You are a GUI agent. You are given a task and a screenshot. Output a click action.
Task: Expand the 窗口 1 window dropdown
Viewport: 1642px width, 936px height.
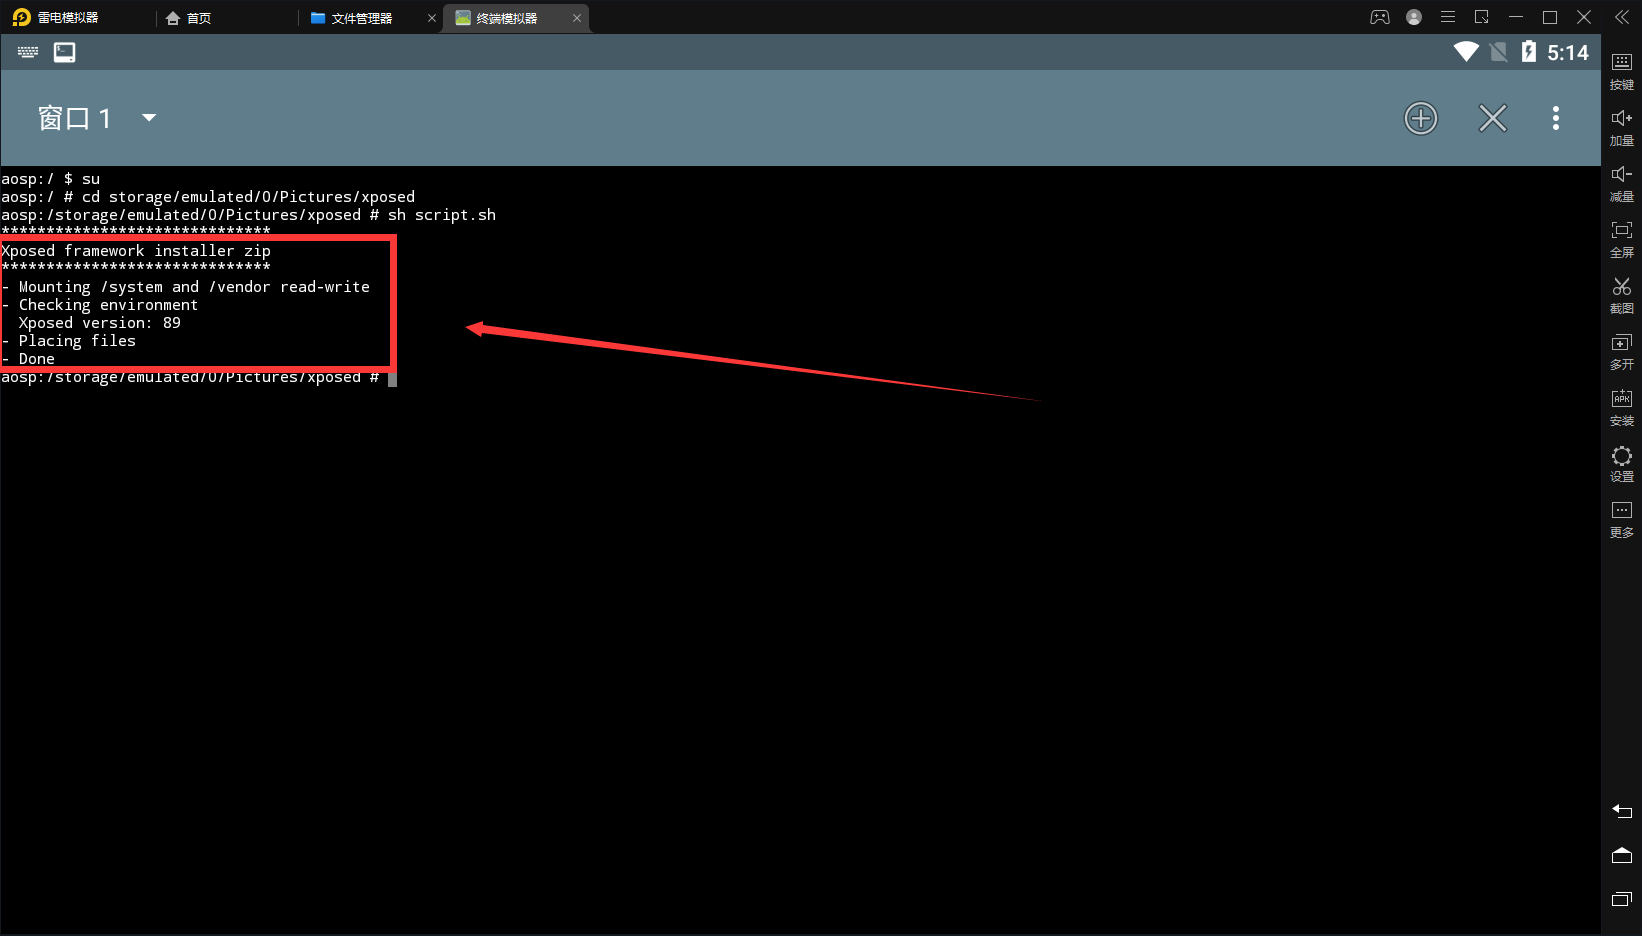pos(149,118)
